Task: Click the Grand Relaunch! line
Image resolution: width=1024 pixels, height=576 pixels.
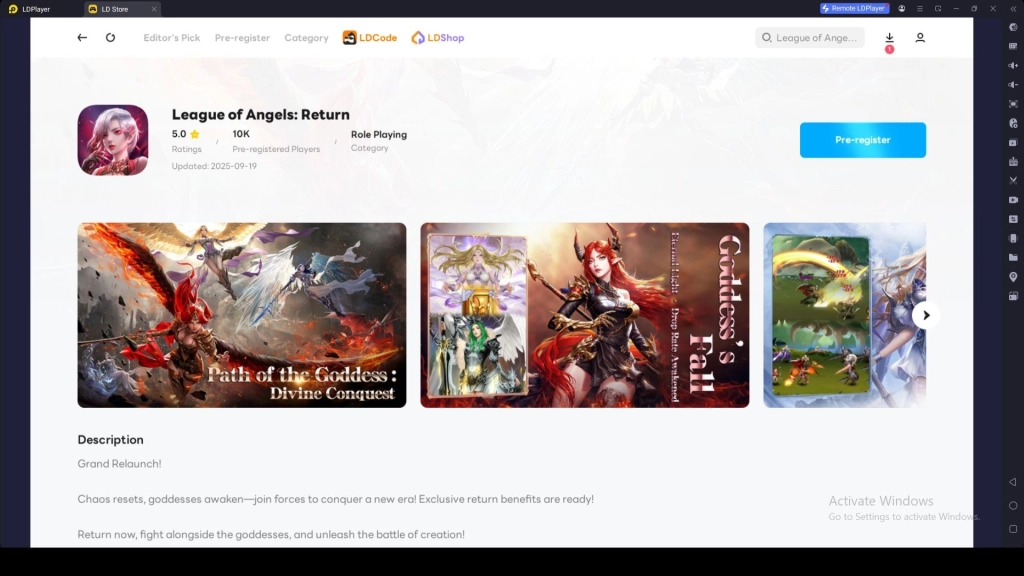Action: click(x=120, y=464)
